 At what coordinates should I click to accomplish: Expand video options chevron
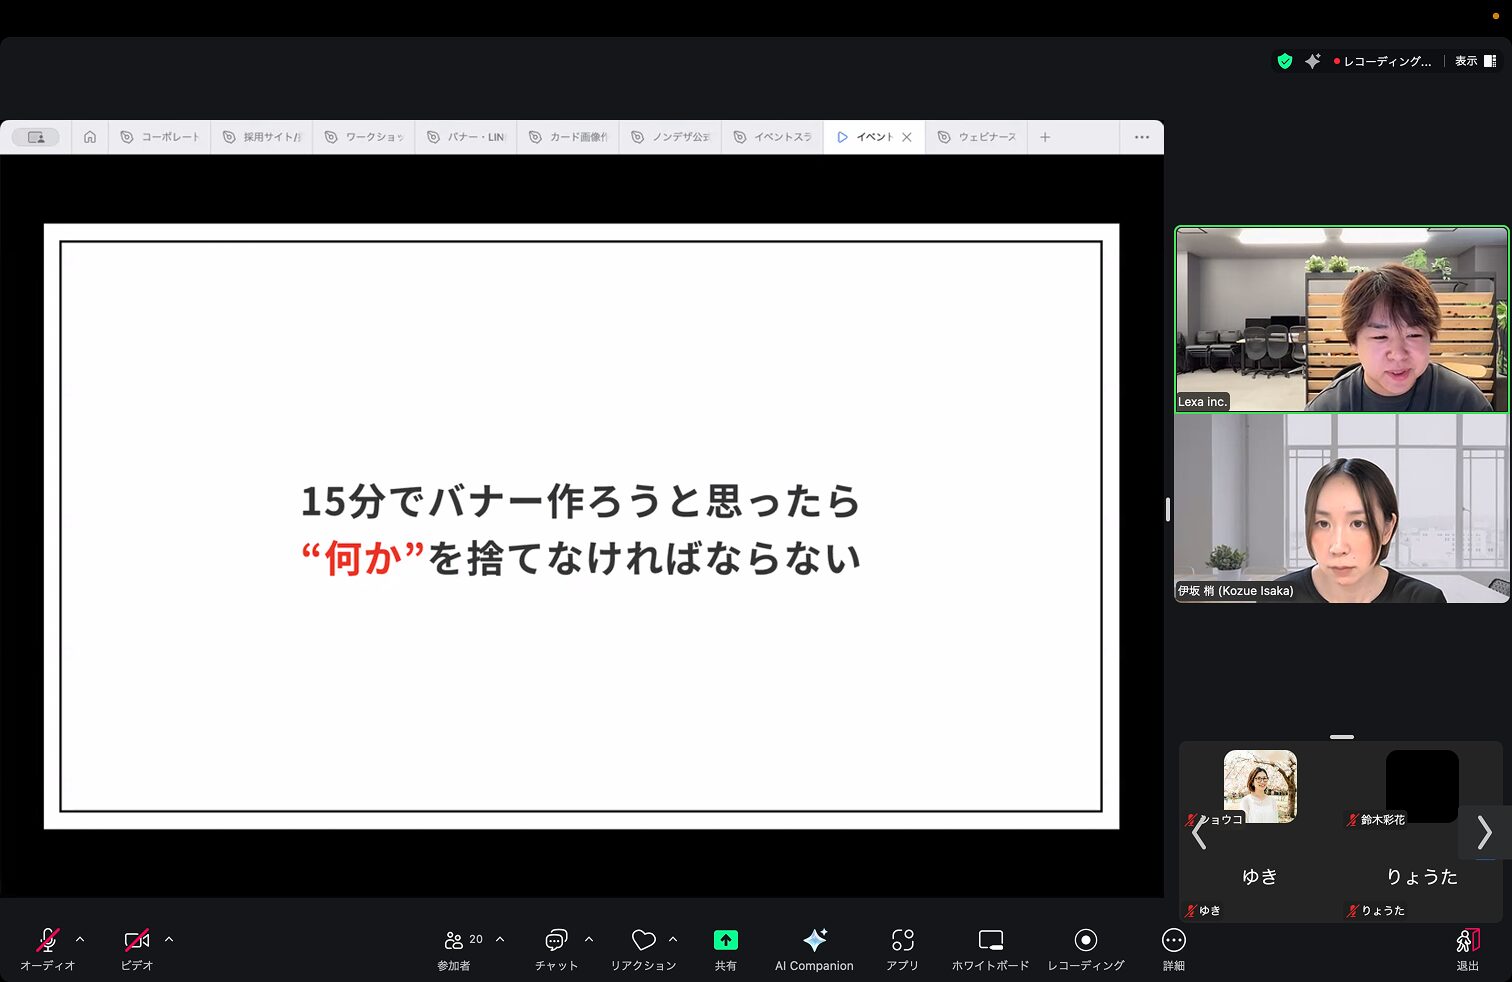point(169,939)
